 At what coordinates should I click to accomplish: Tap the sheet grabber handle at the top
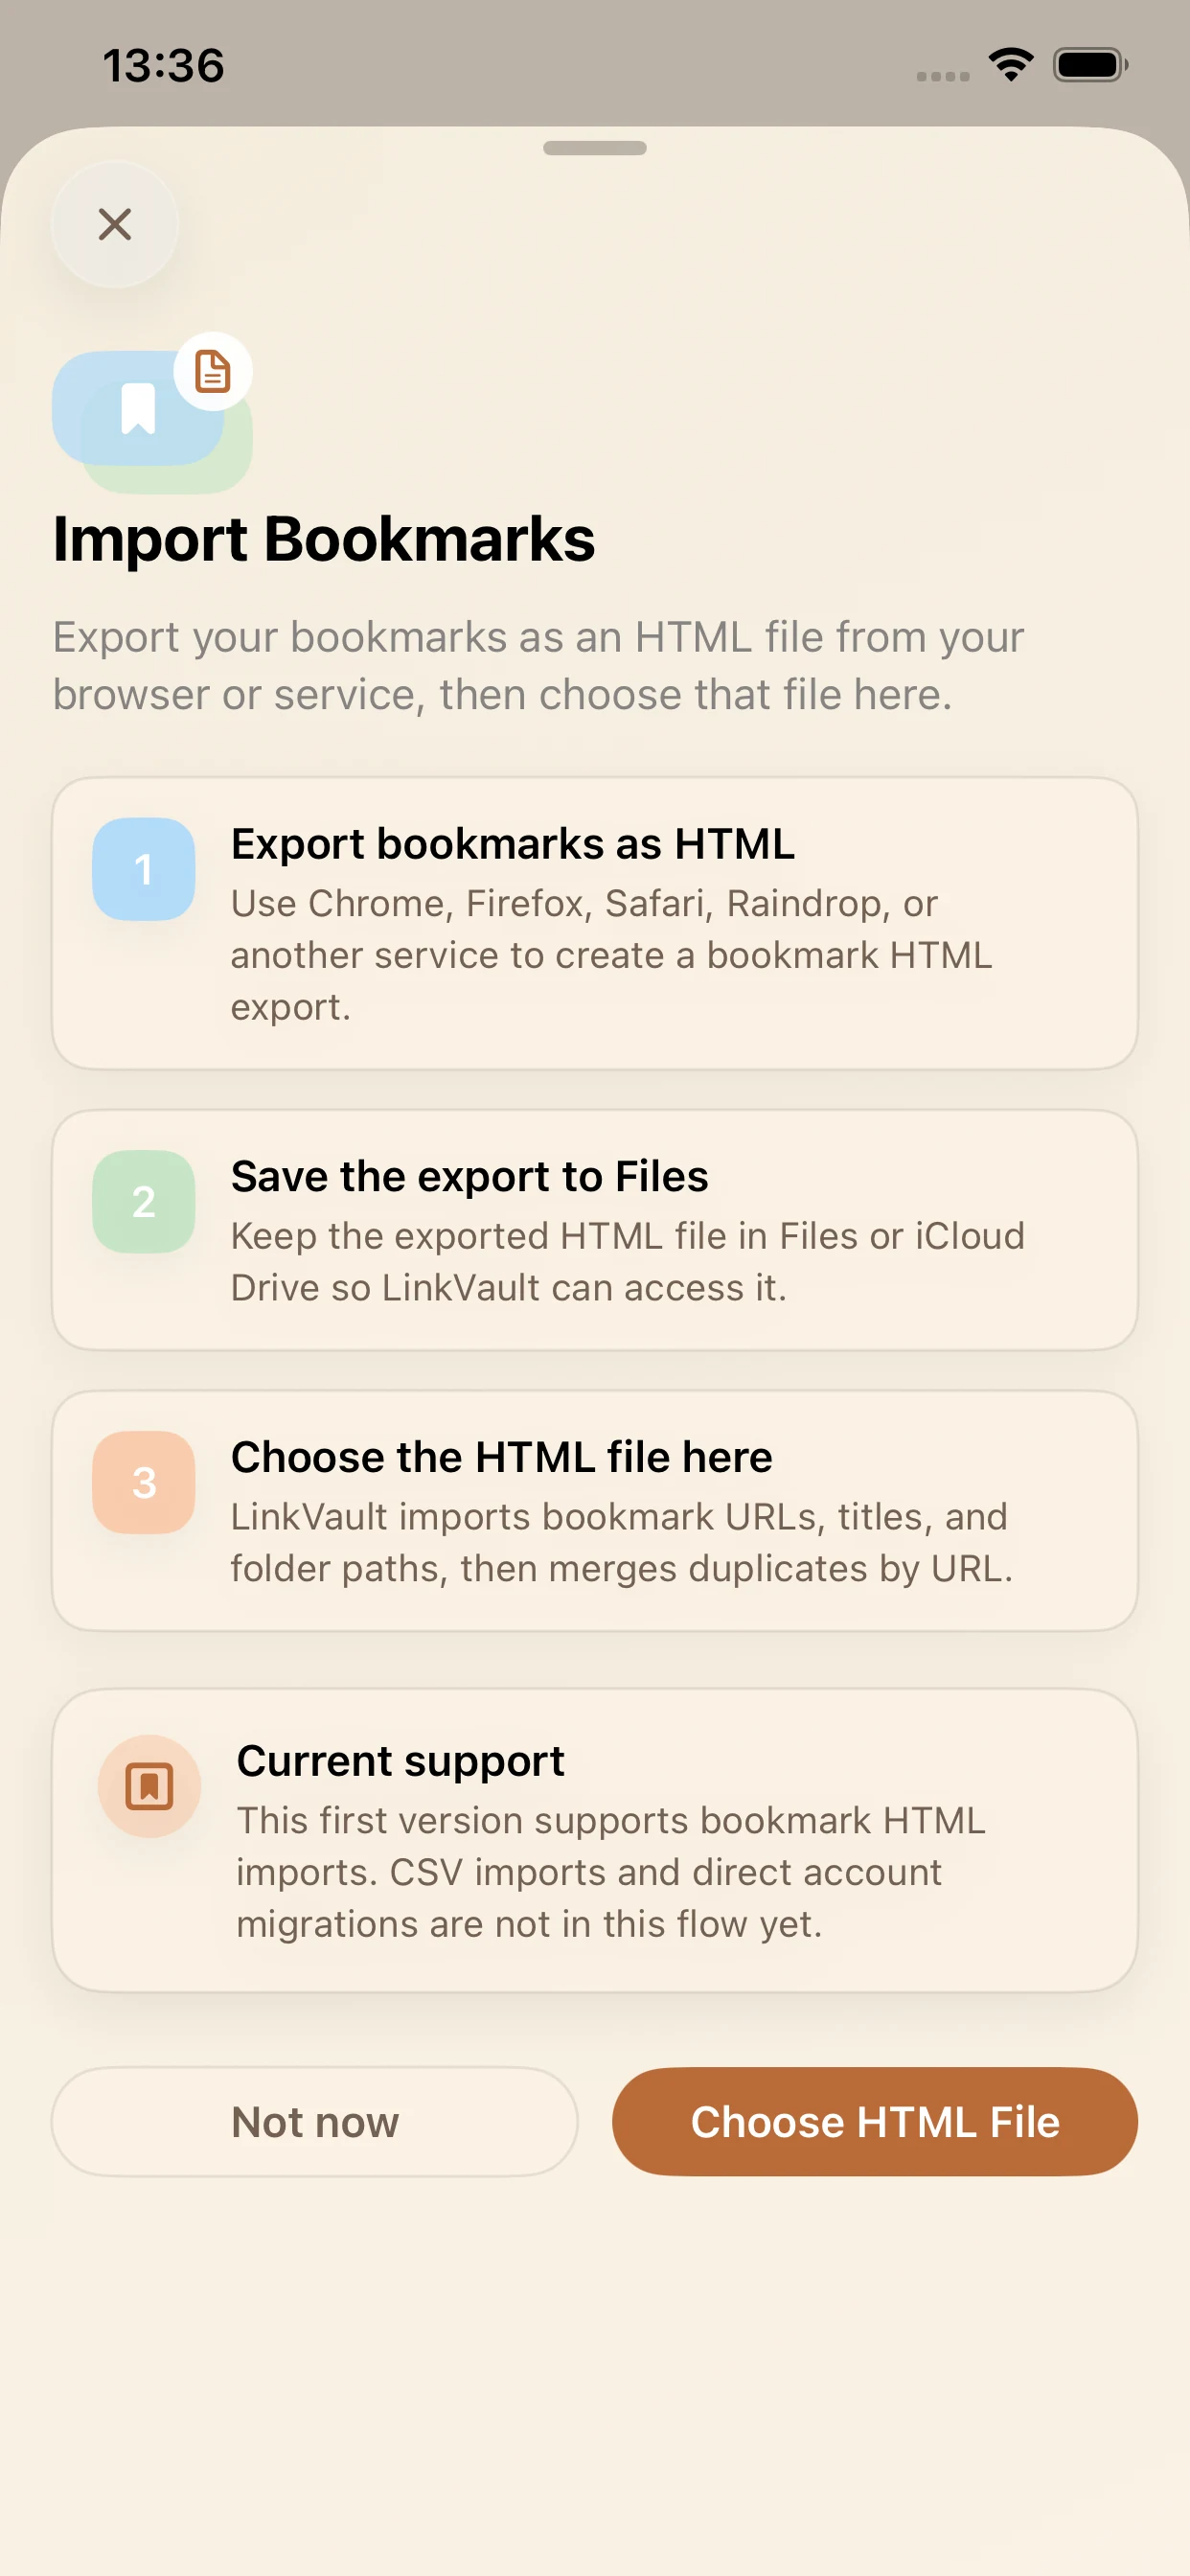coord(594,150)
